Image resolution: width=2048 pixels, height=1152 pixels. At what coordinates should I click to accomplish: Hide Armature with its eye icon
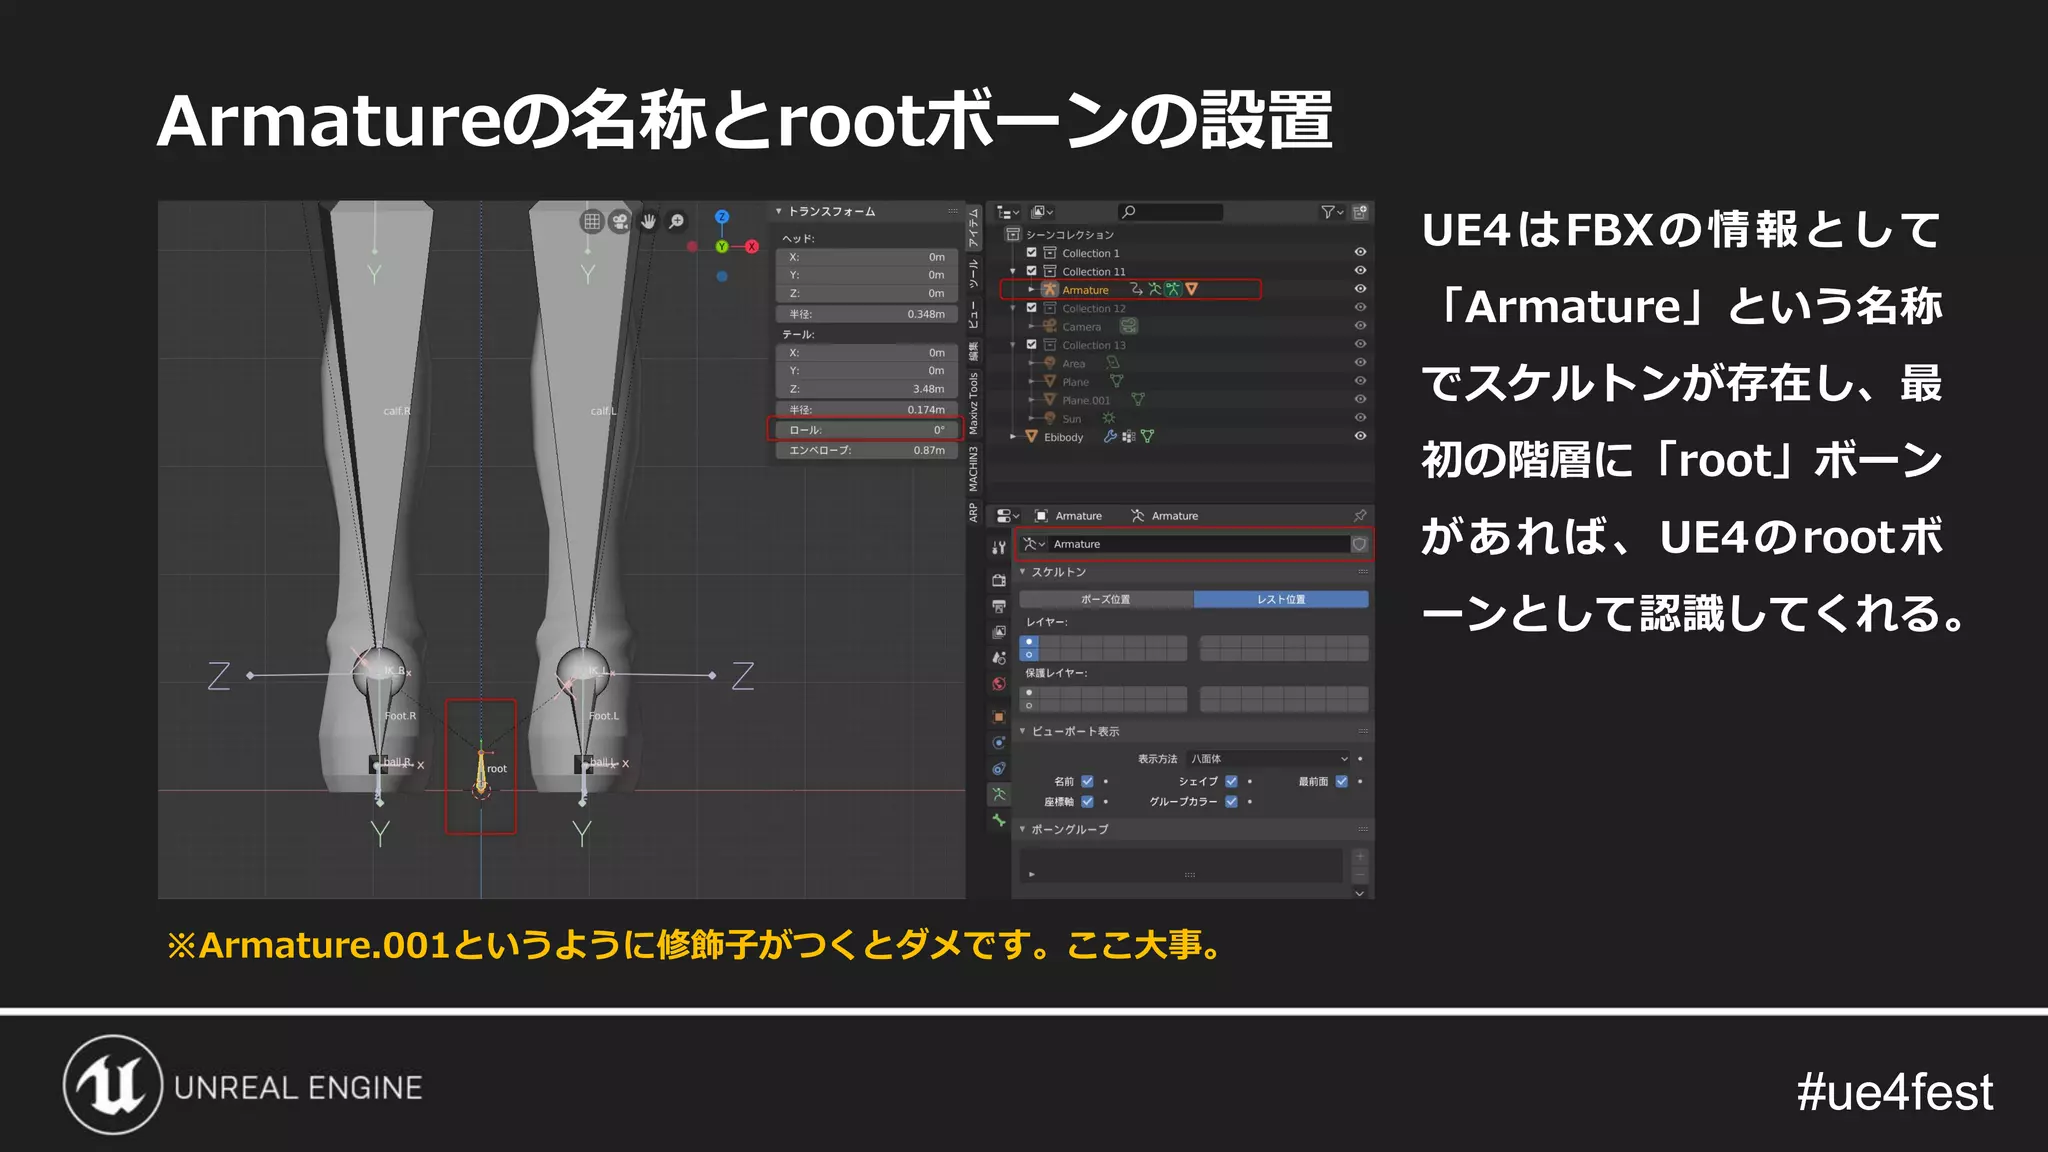point(1360,289)
